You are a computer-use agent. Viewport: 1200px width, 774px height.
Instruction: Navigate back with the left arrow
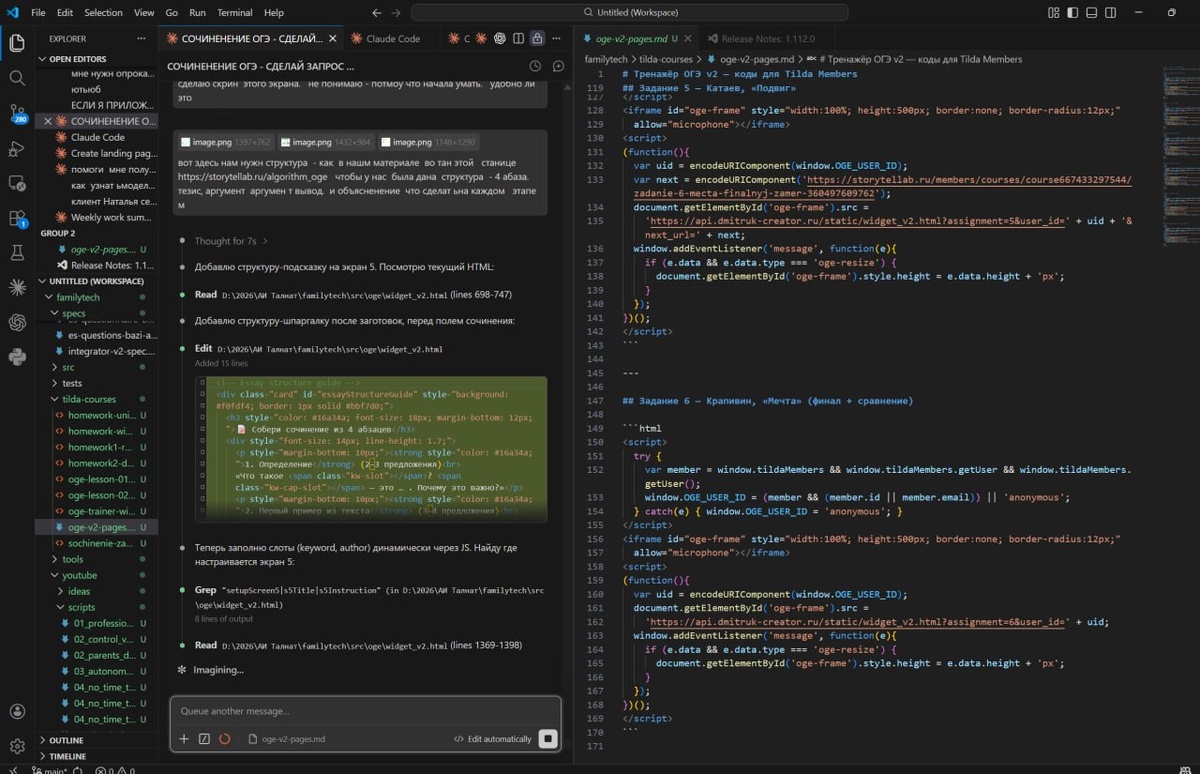[x=376, y=13]
